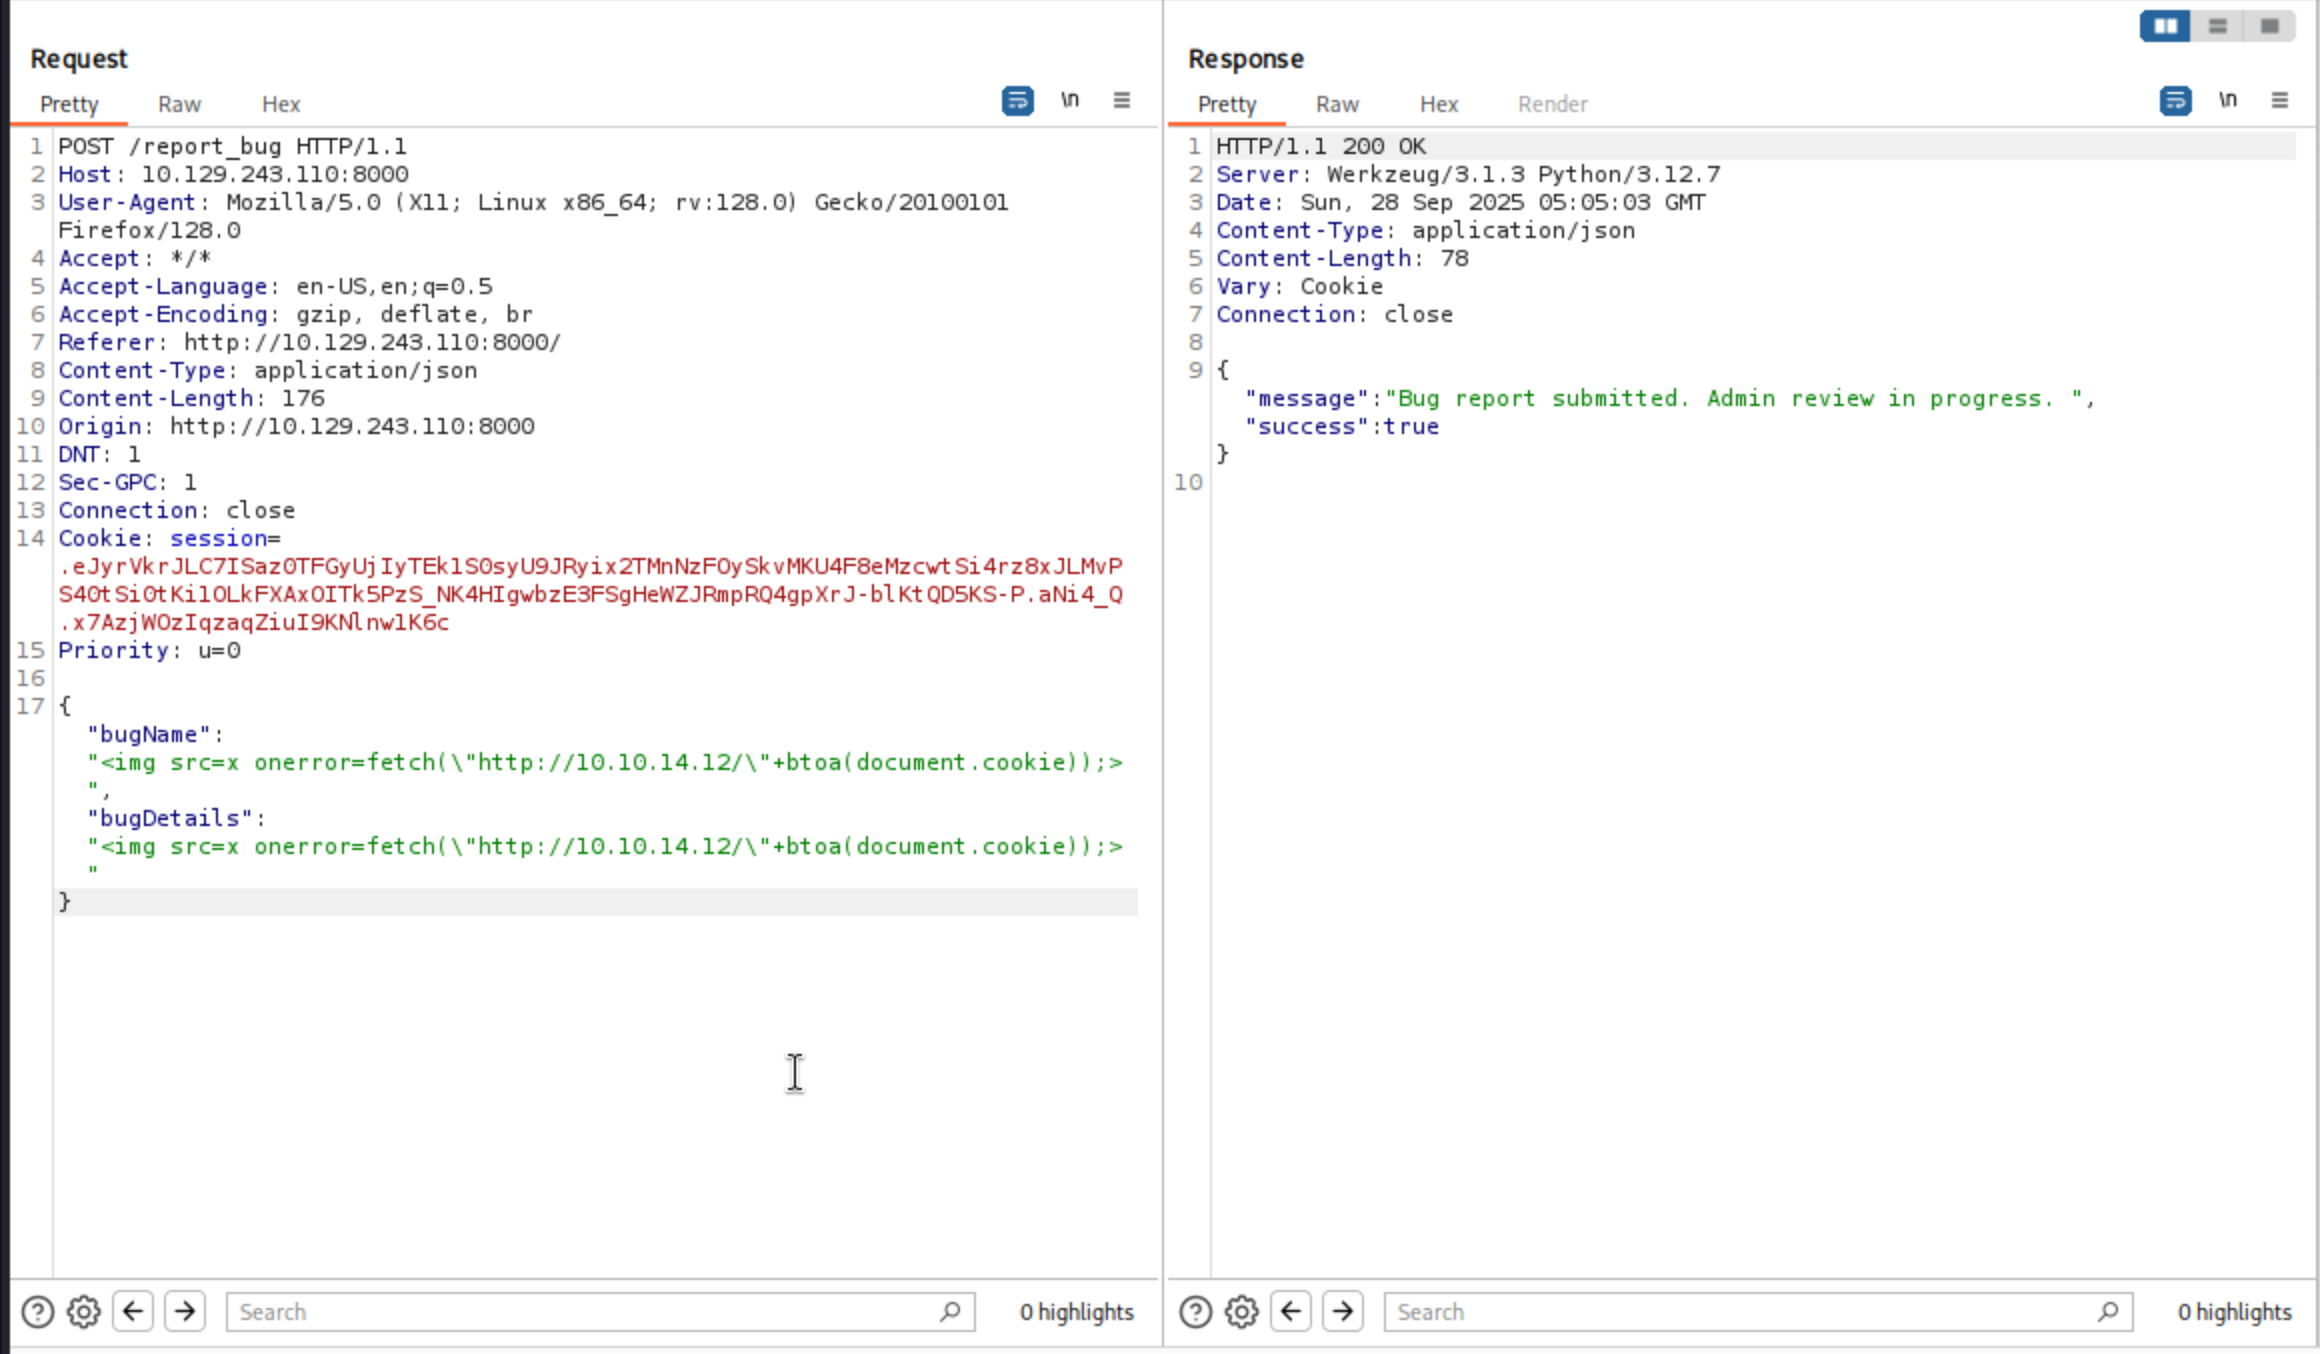This screenshot has width=2320, height=1354.
Task: Select side-by-side split layout icon
Action: coord(2165,26)
